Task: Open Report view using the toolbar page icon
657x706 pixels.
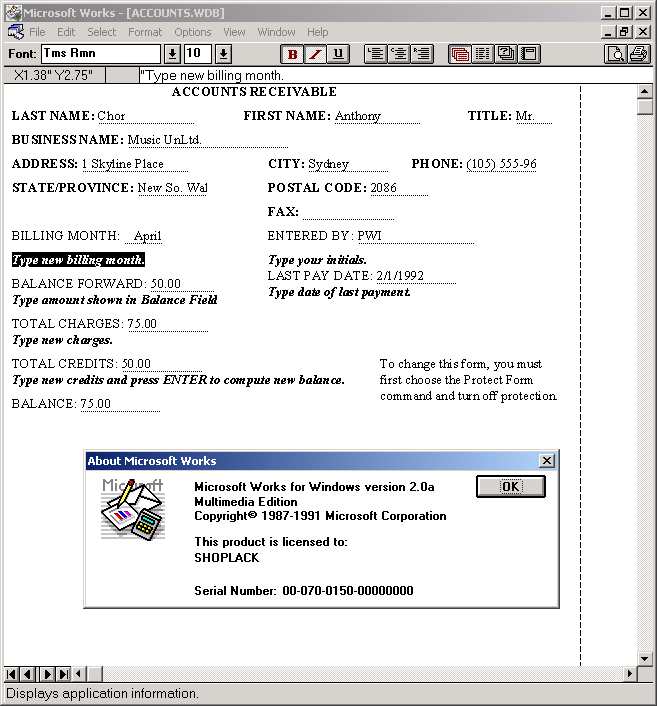Action: (529, 54)
